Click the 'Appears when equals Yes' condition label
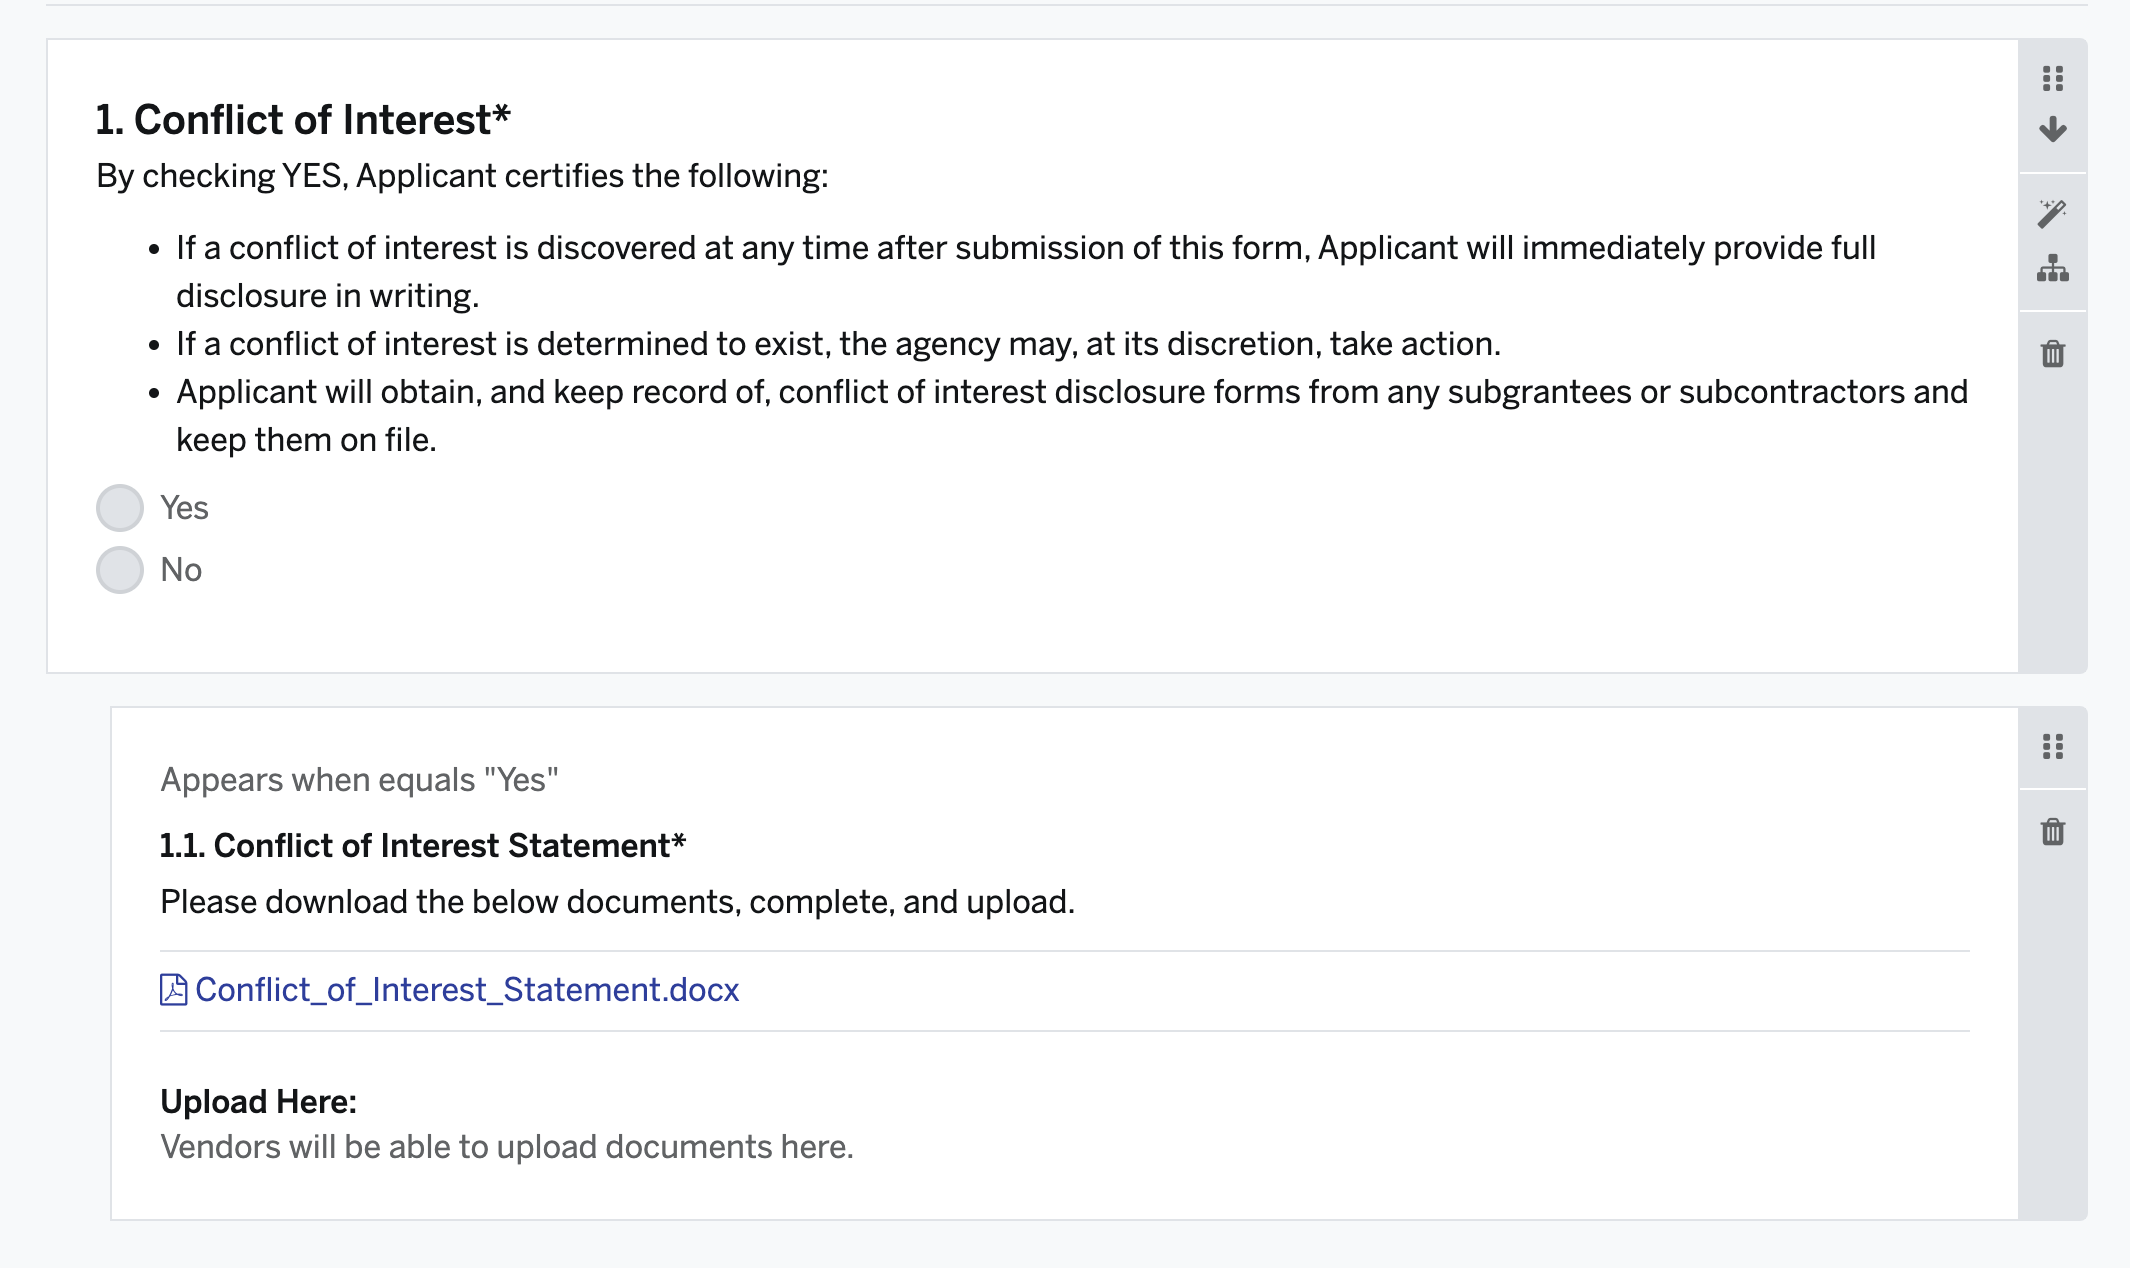Screen dimensions: 2130x1268 tap(359, 779)
